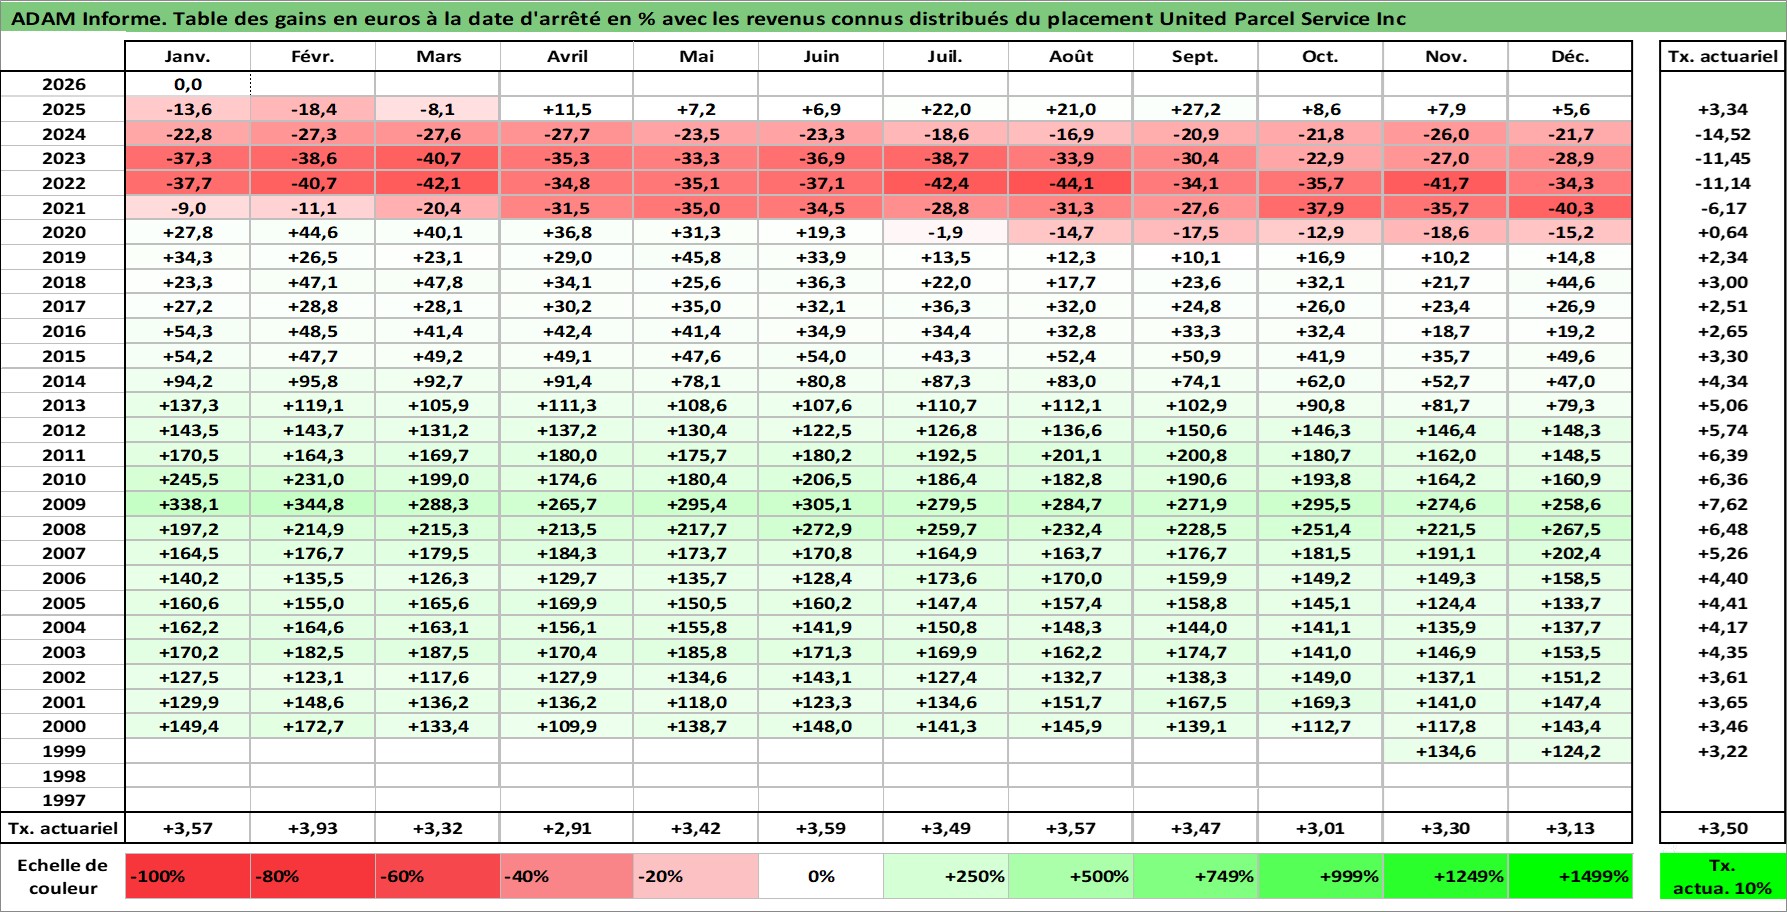
Task: Pick the -60% color scale swatch
Action: 438,876
